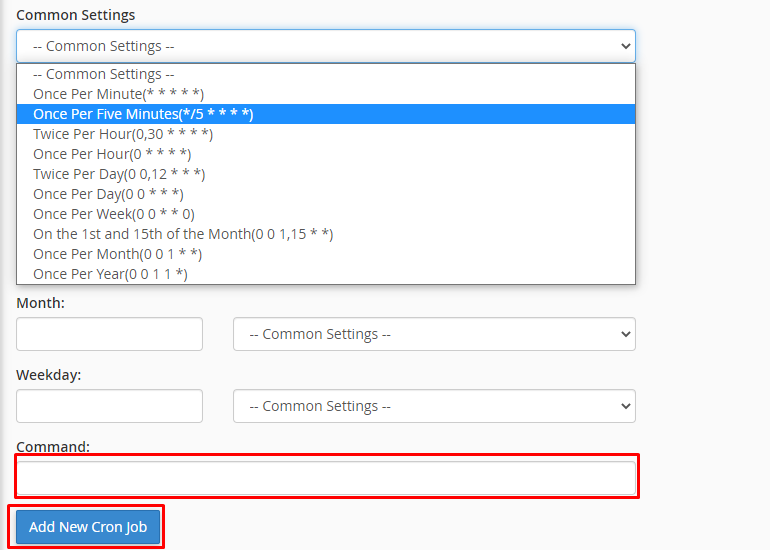This screenshot has width=770, height=550.
Task: Select Once Per Day option
Action: pyautogui.click(x=108, y=194)
